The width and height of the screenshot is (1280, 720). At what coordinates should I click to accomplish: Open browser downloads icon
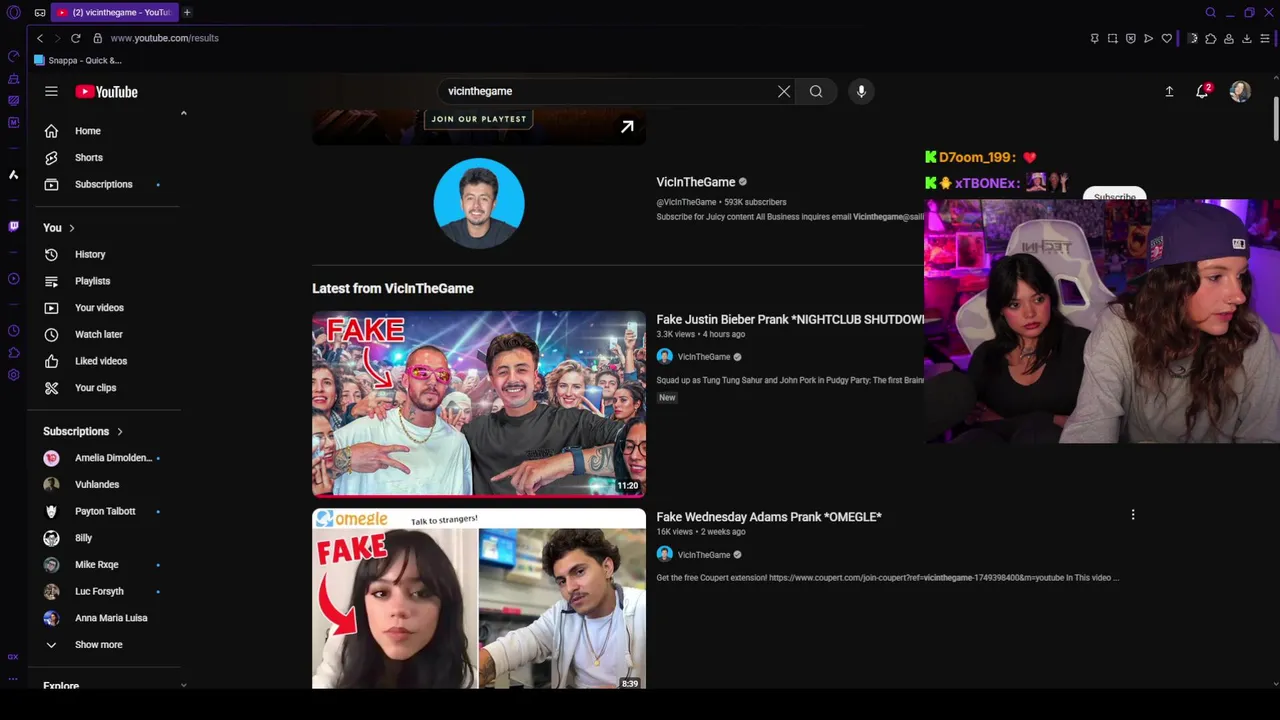click(1247, 38)
